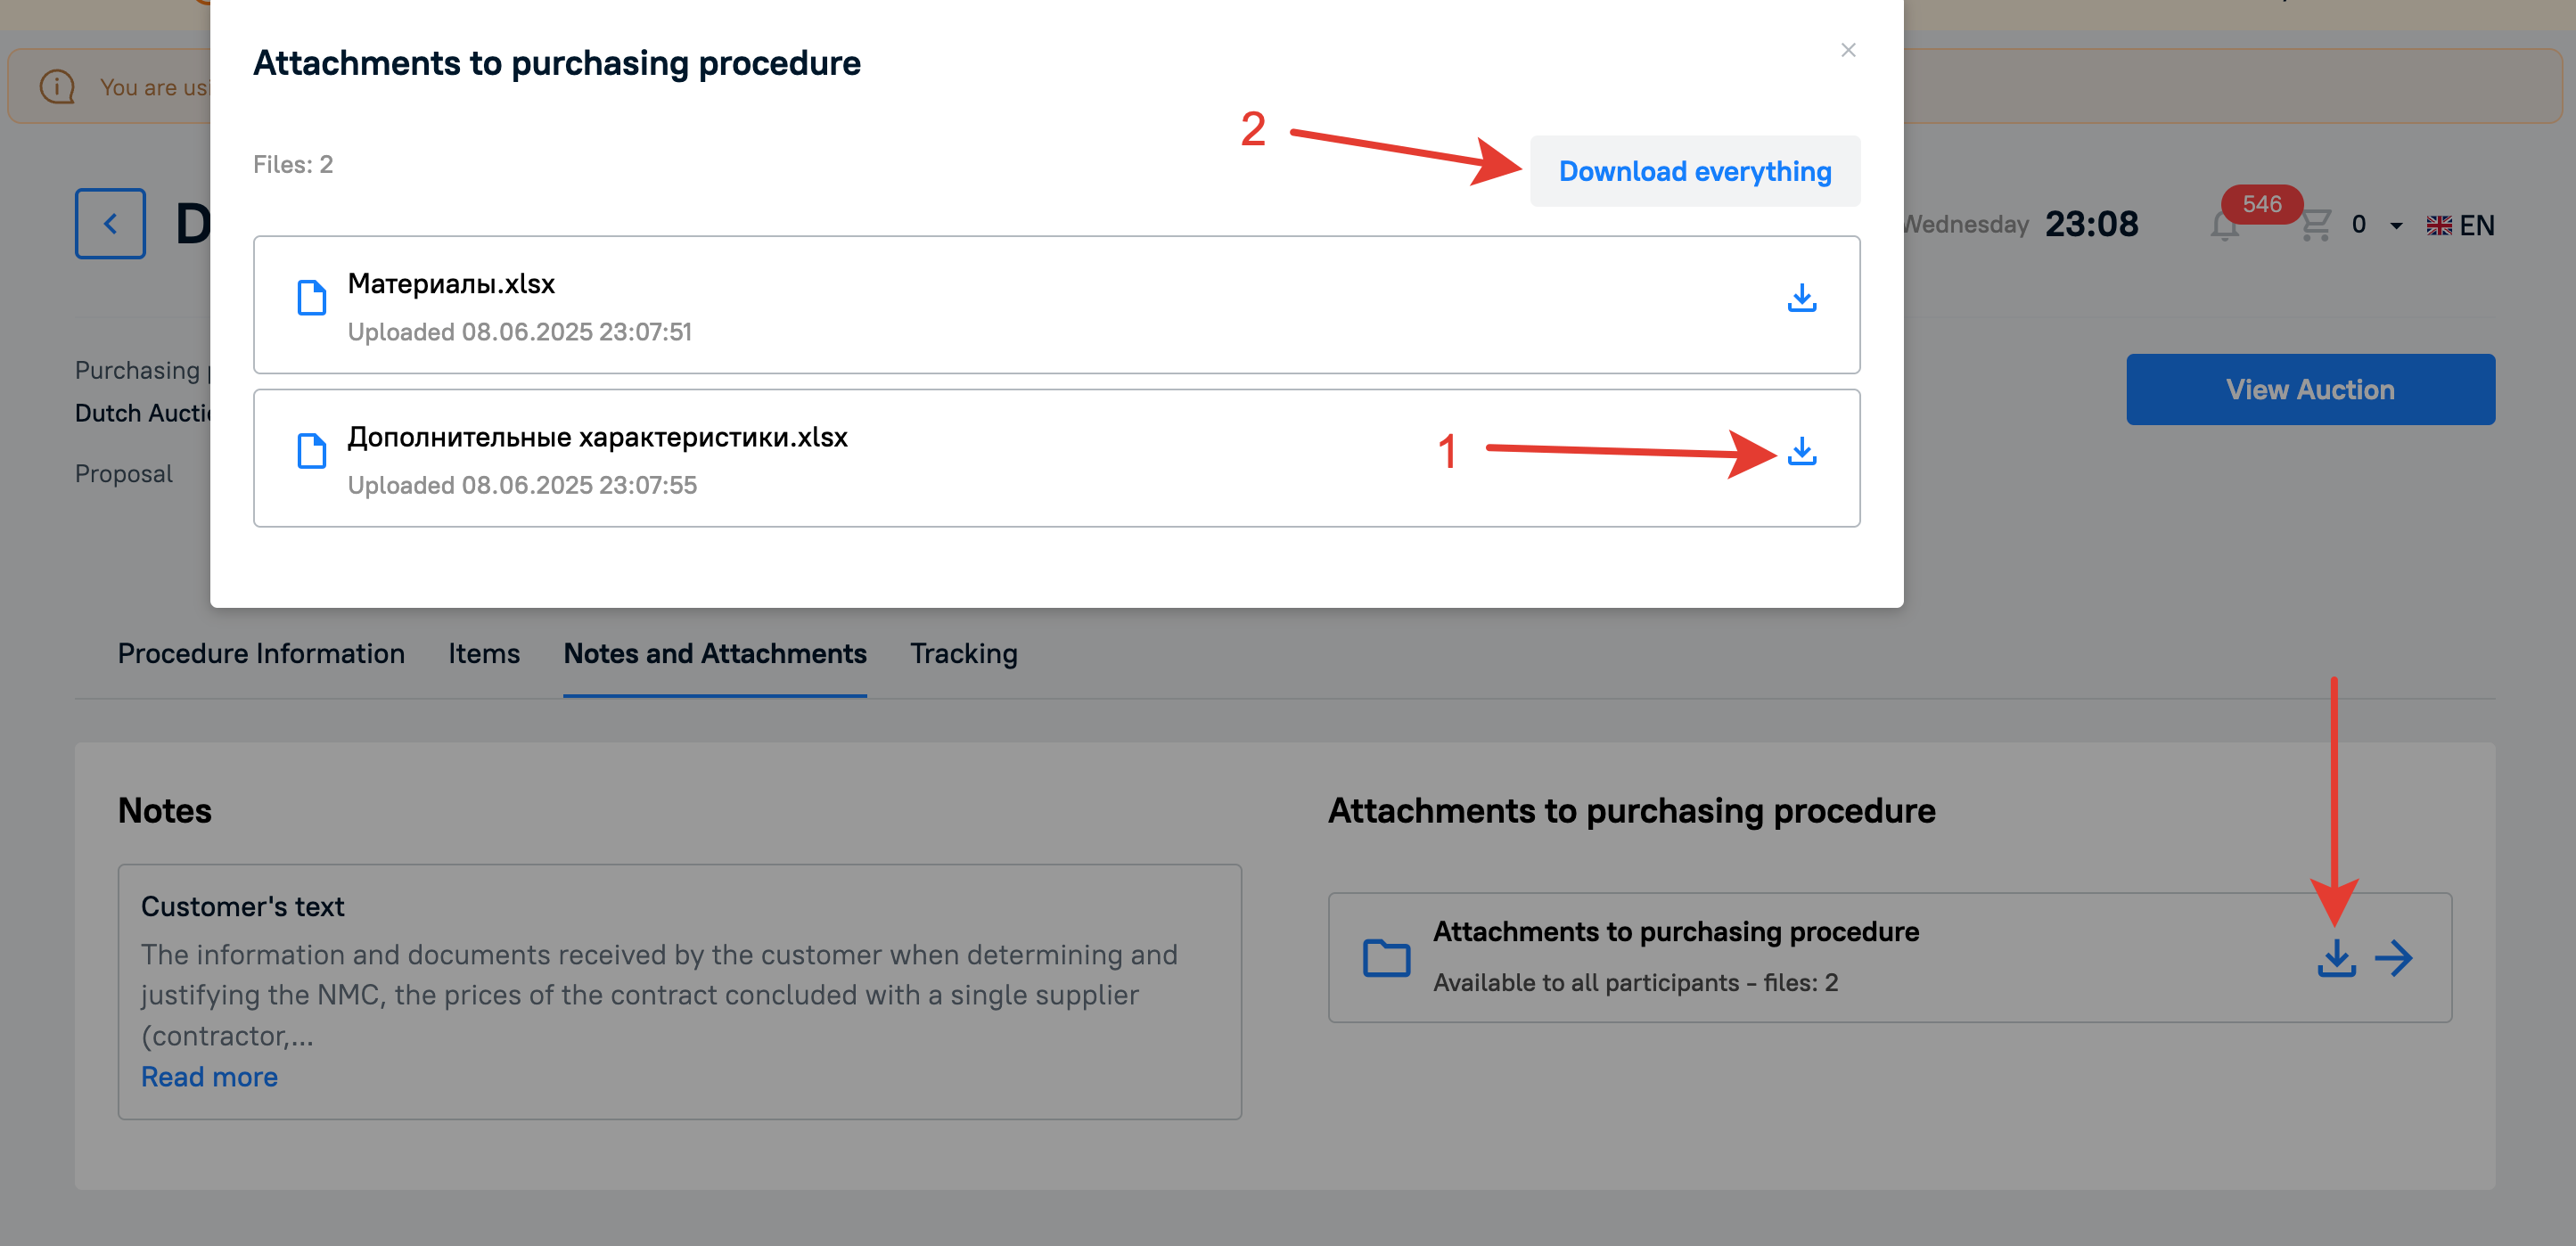The height and width of the screenshot is (1246, 2576).
Task: Open the Items tab
Action: point(484,654)
